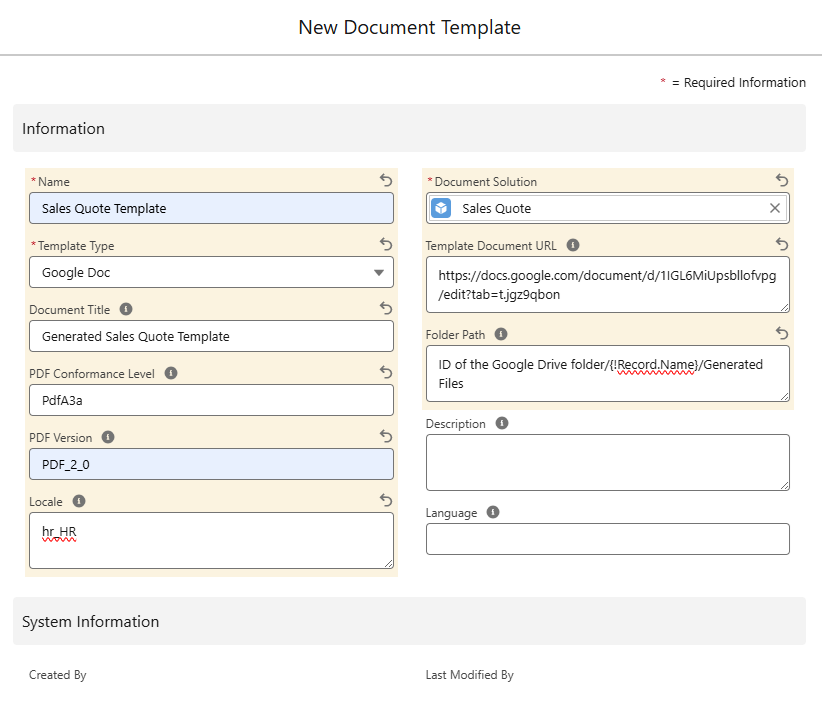The image size is (822, 719).
Task: Open PDF Conformance Level help icon
Action: click(x=171, y=373)
